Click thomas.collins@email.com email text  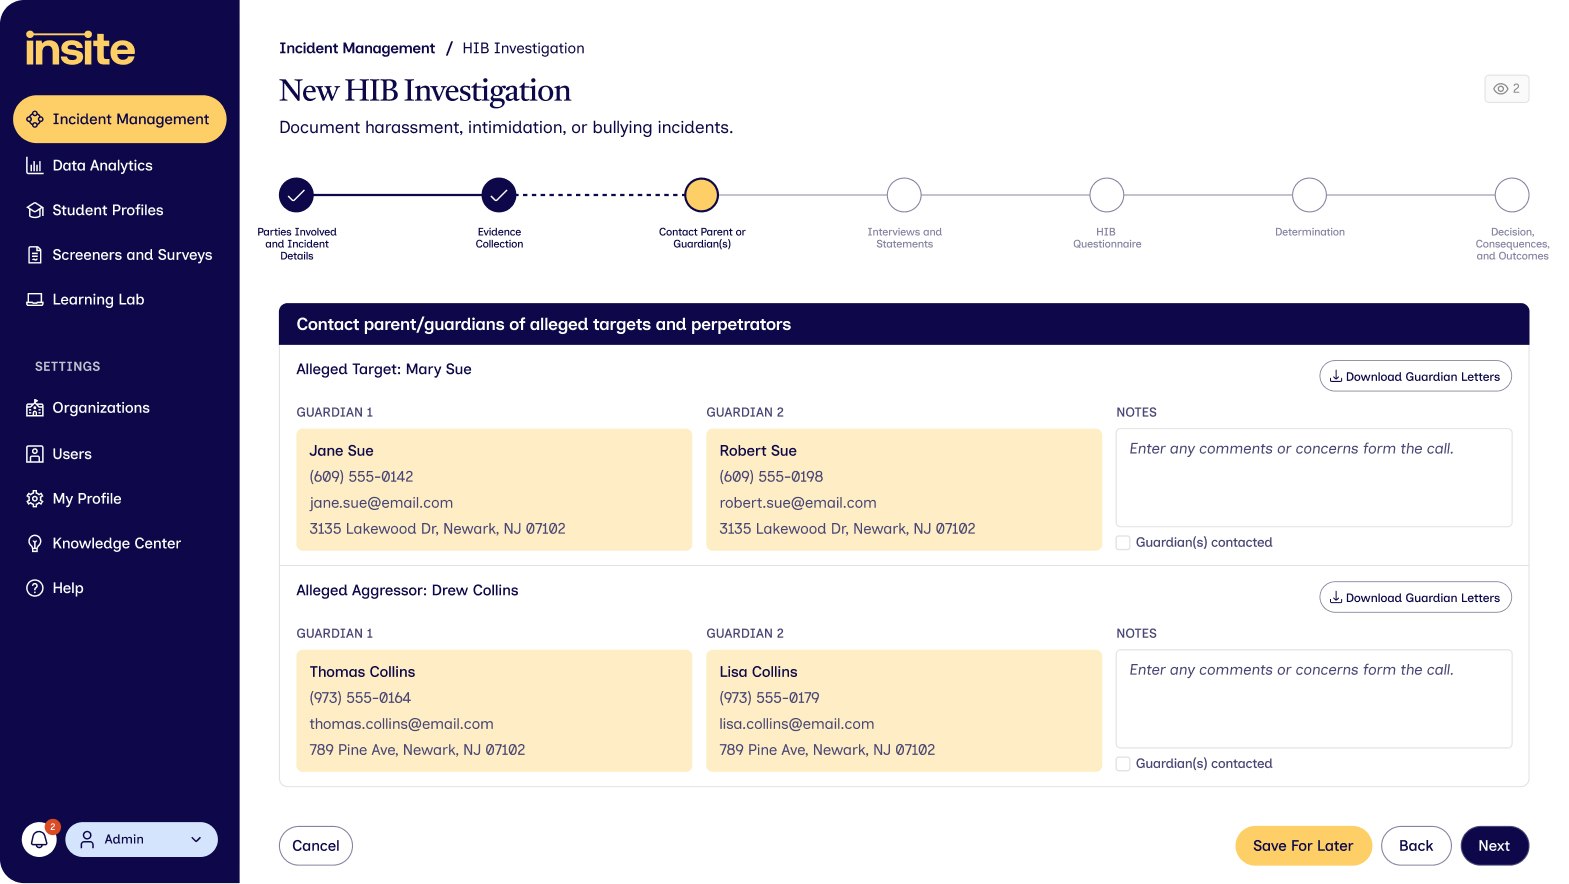click(x=401, y=724)
